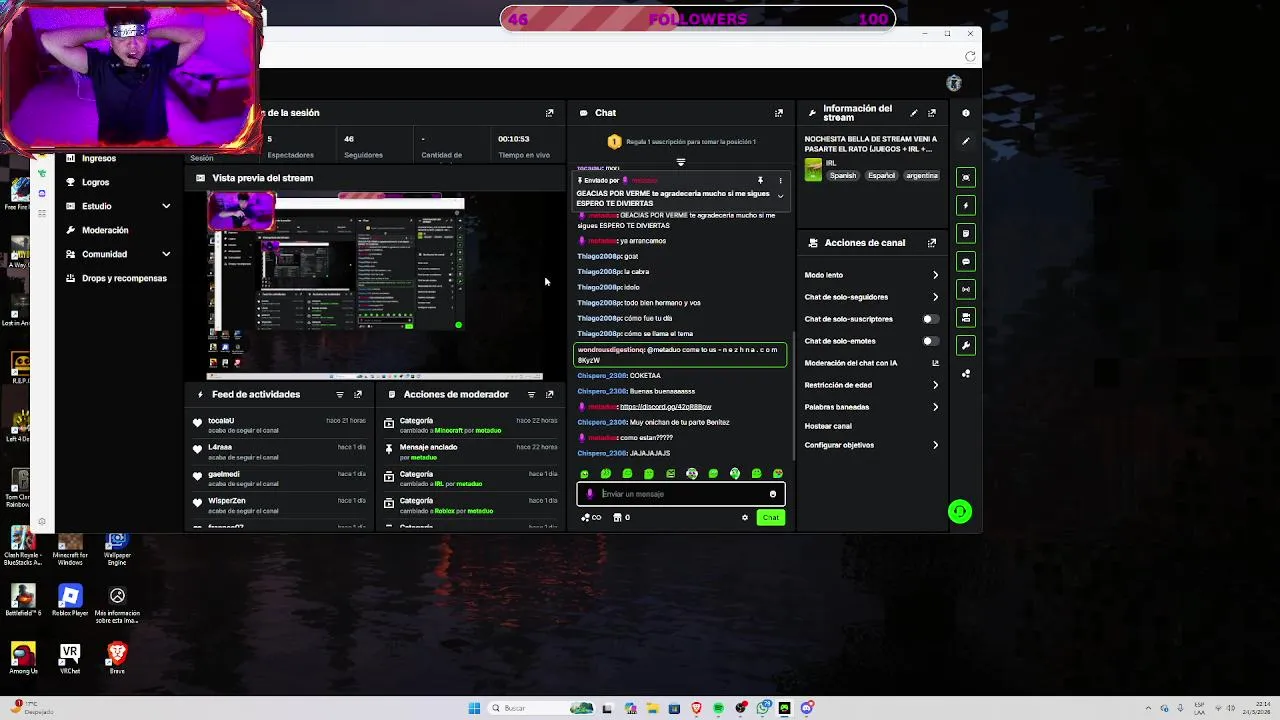Image resolution: width=1280 pixels, height=720 pixels.
Task: Expand Chat de solo-seguidores options
Action: point(935,297)
